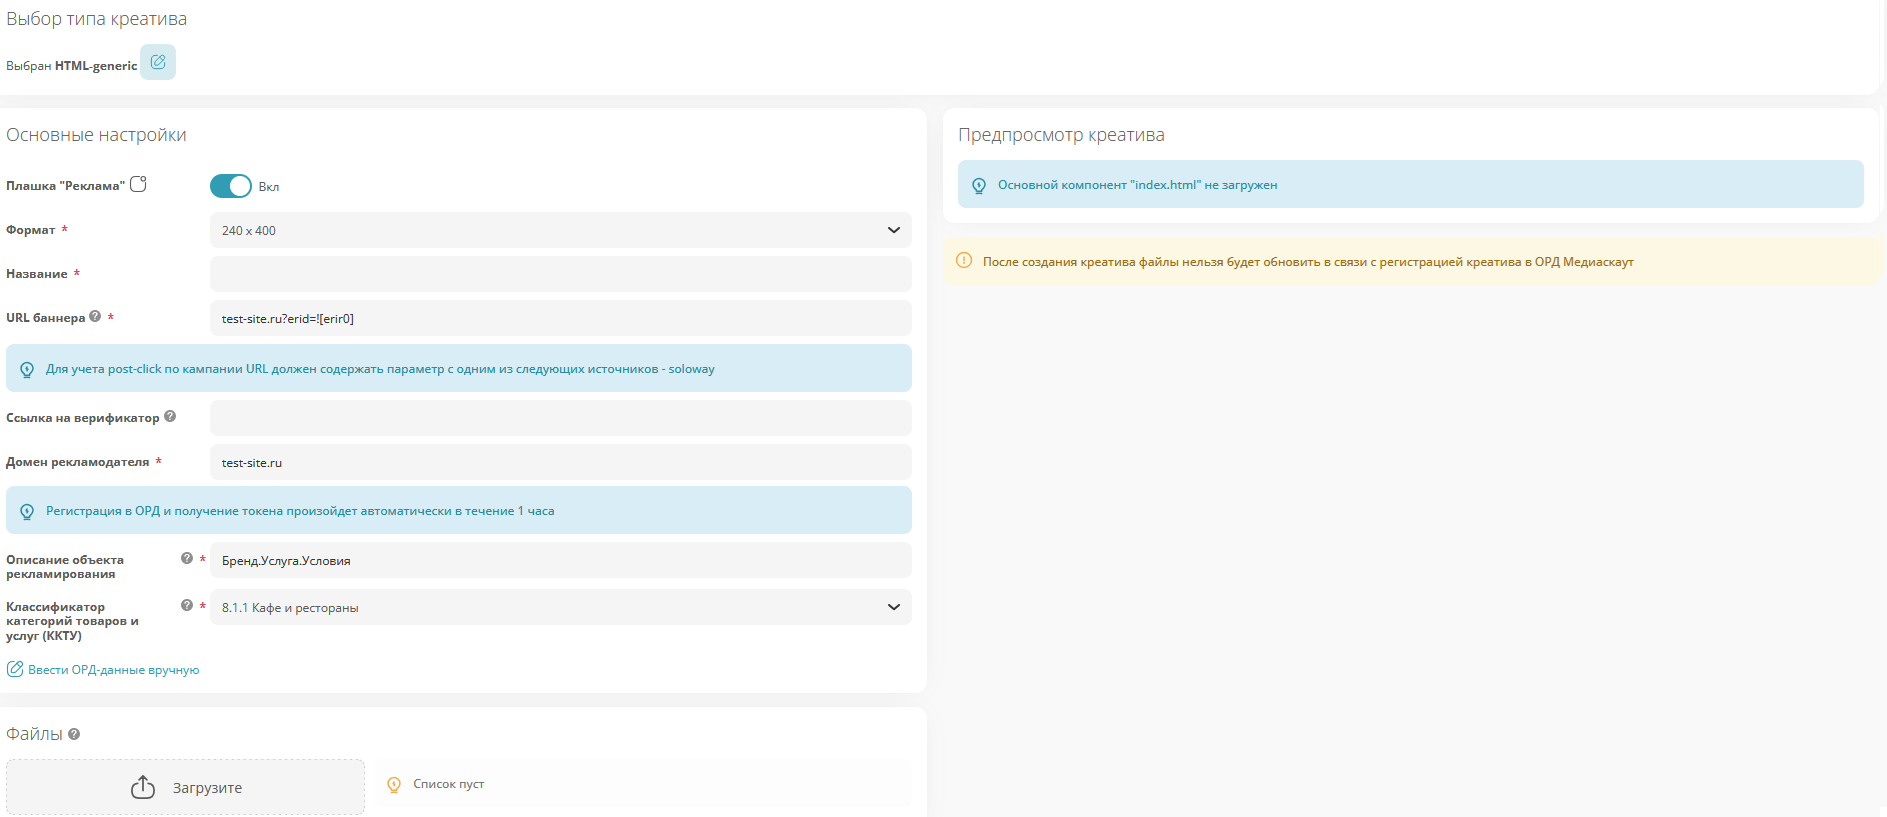Show the help tooltip for URL баннера
This screenshot has height=817, width=1887.
95,316
